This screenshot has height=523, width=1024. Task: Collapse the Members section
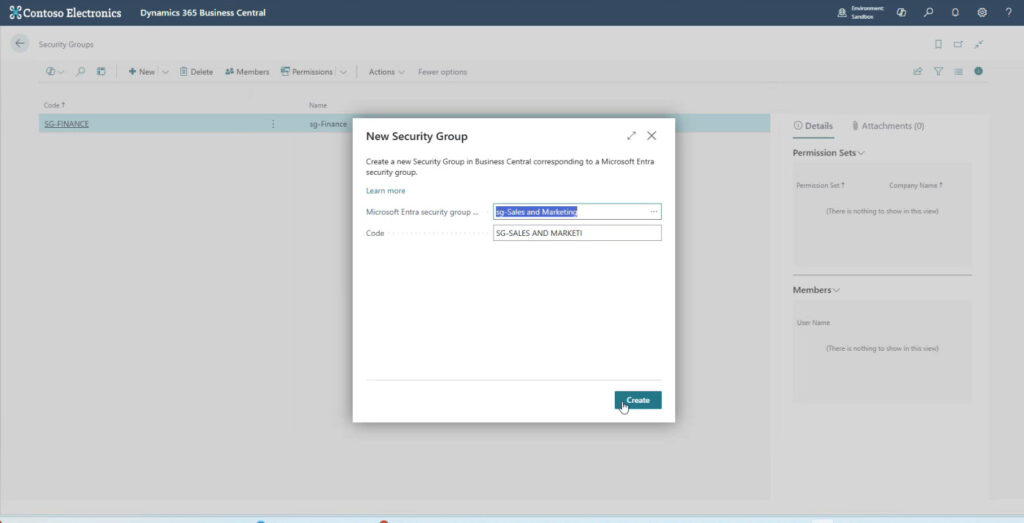(x=816, y=290)
